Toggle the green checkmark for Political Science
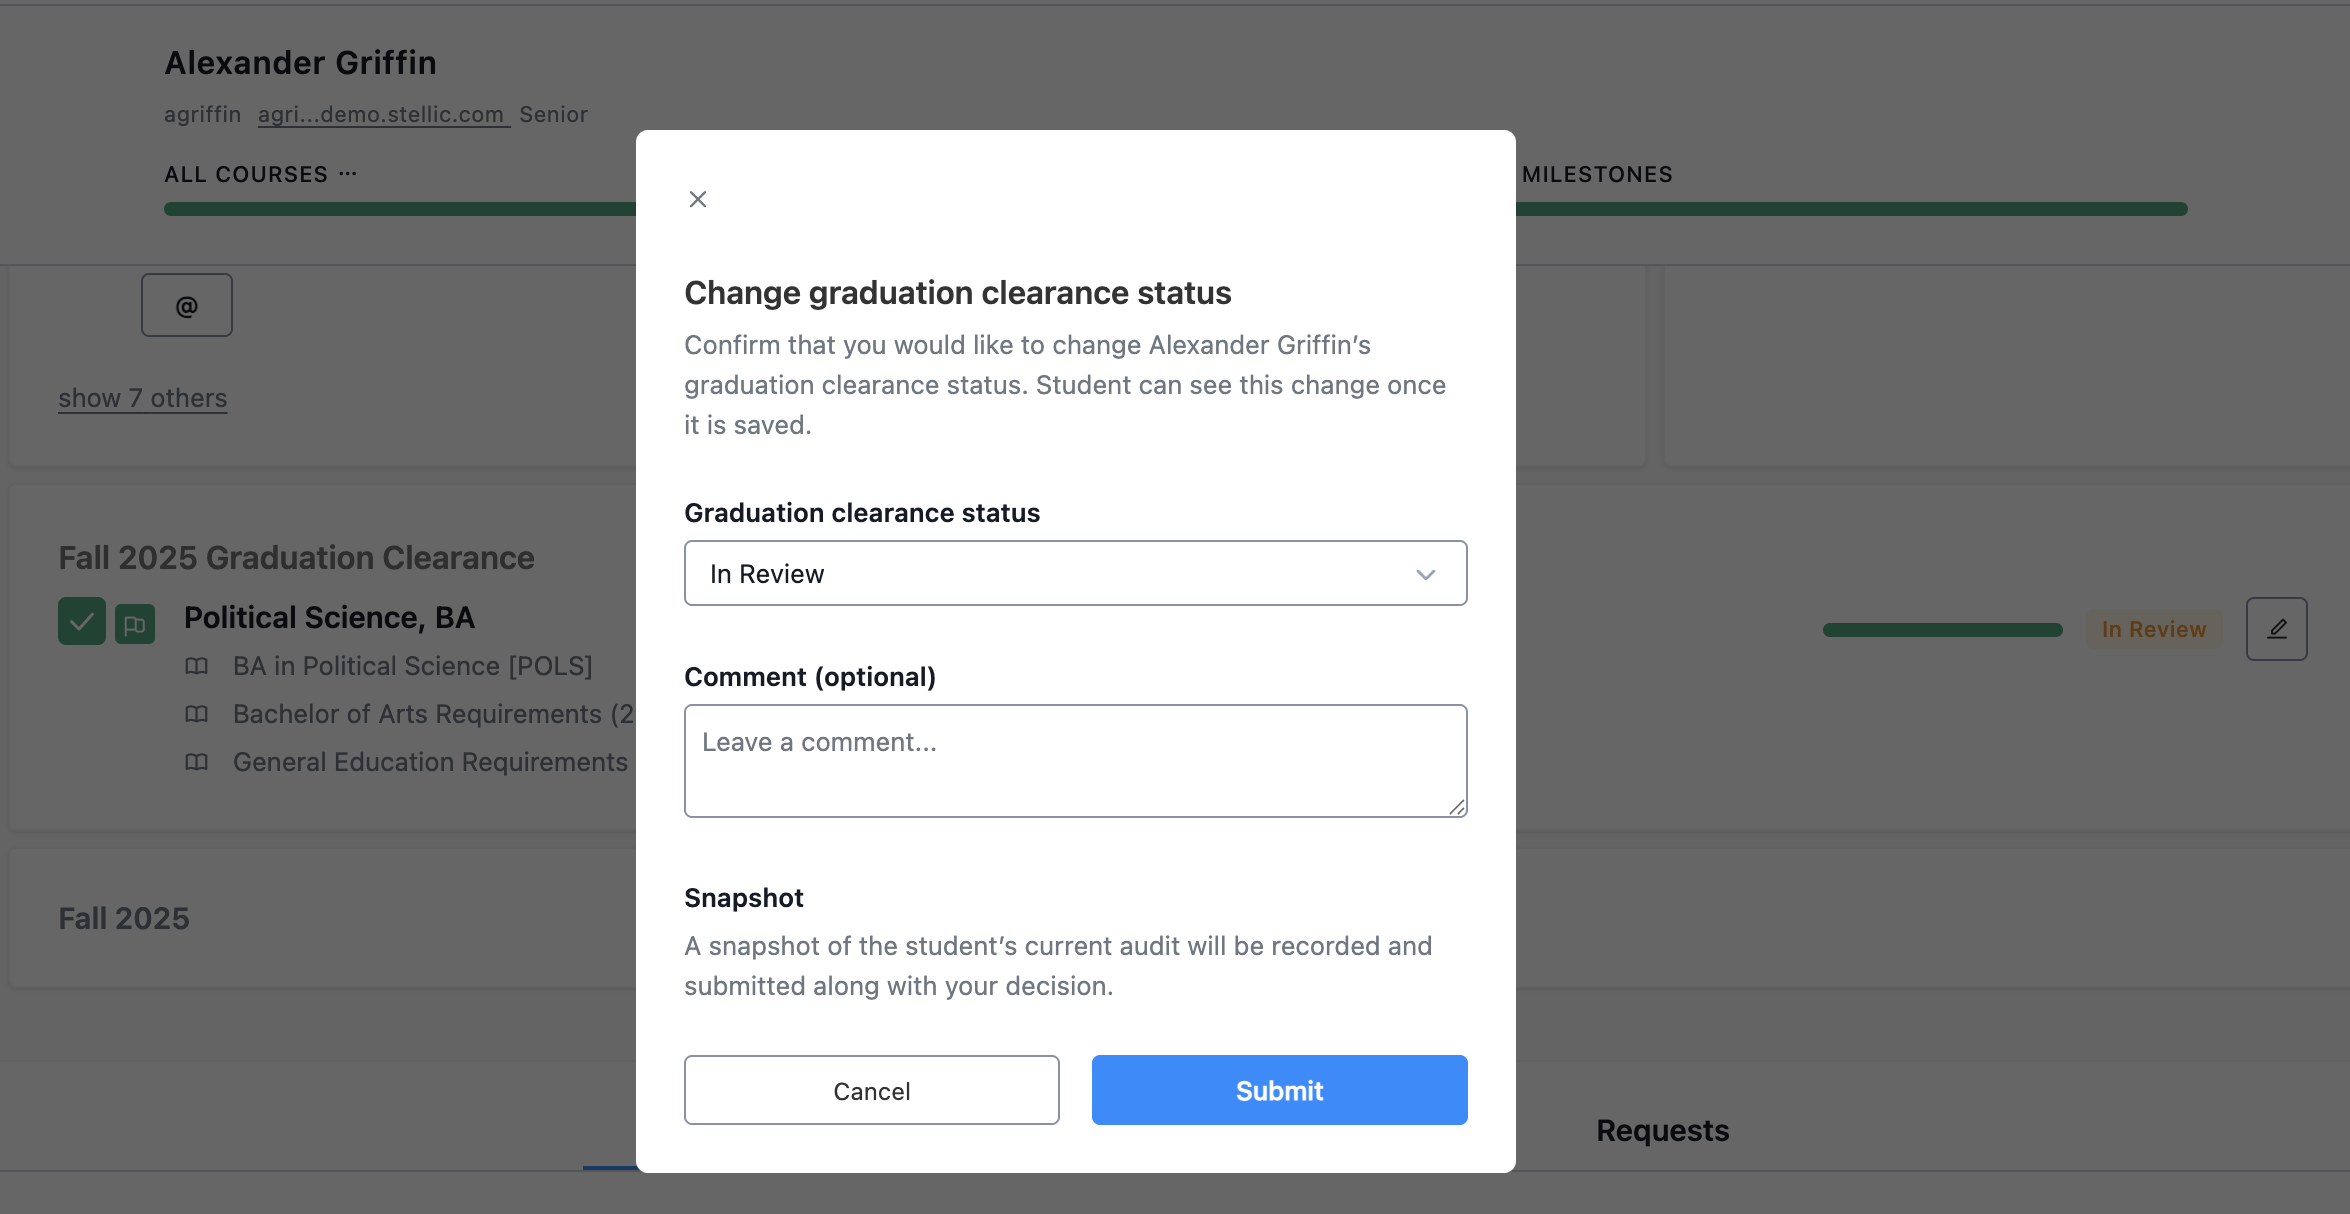The height and width of the screenshot is (1214, 2350). (x=82, y=621)
